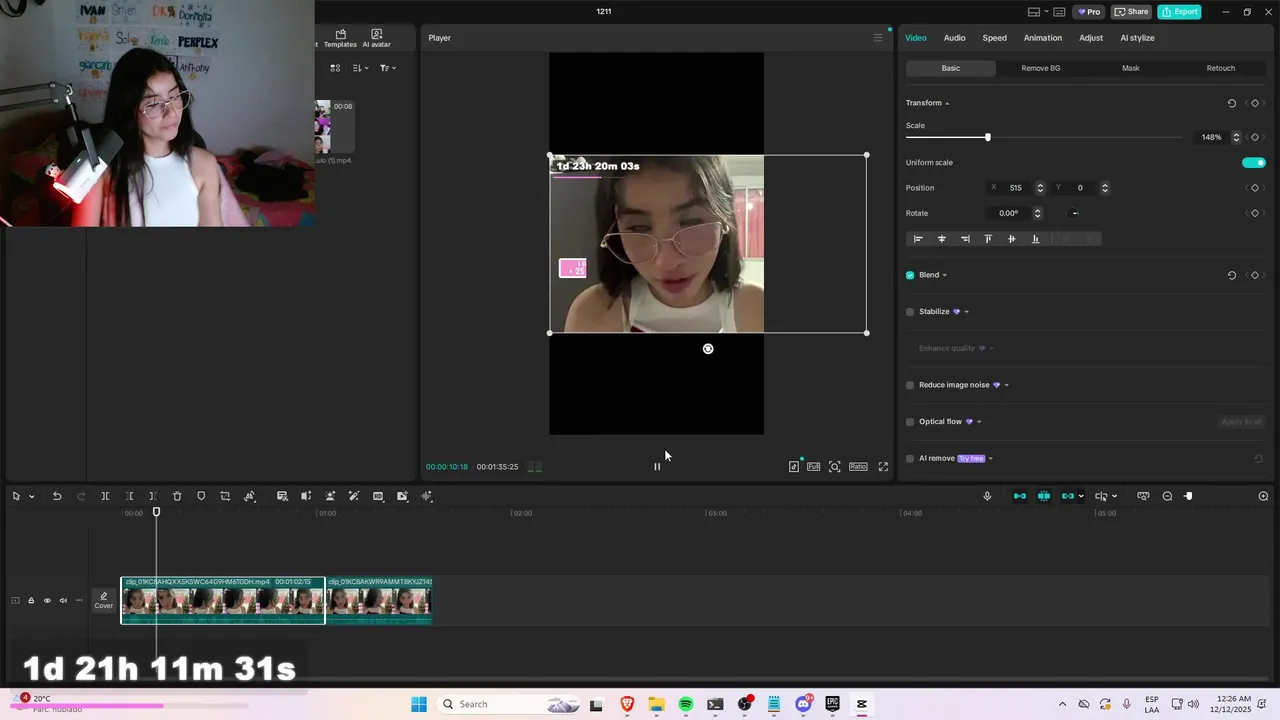Open the Adjust tab
Image resolution: width=1280 pixels, height=720 pixels.
click(x=1091, y=38)
